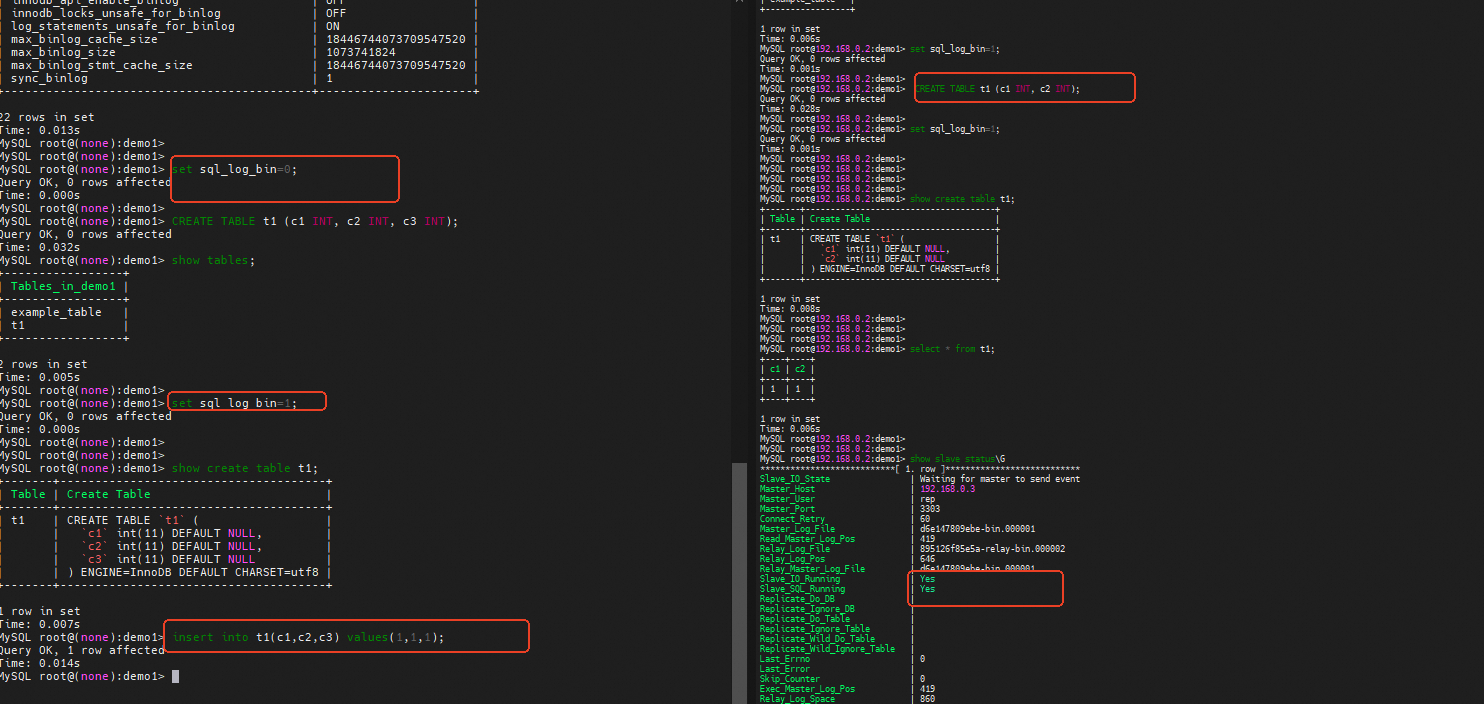Click the 'show tables;' command

click(214, 260)
